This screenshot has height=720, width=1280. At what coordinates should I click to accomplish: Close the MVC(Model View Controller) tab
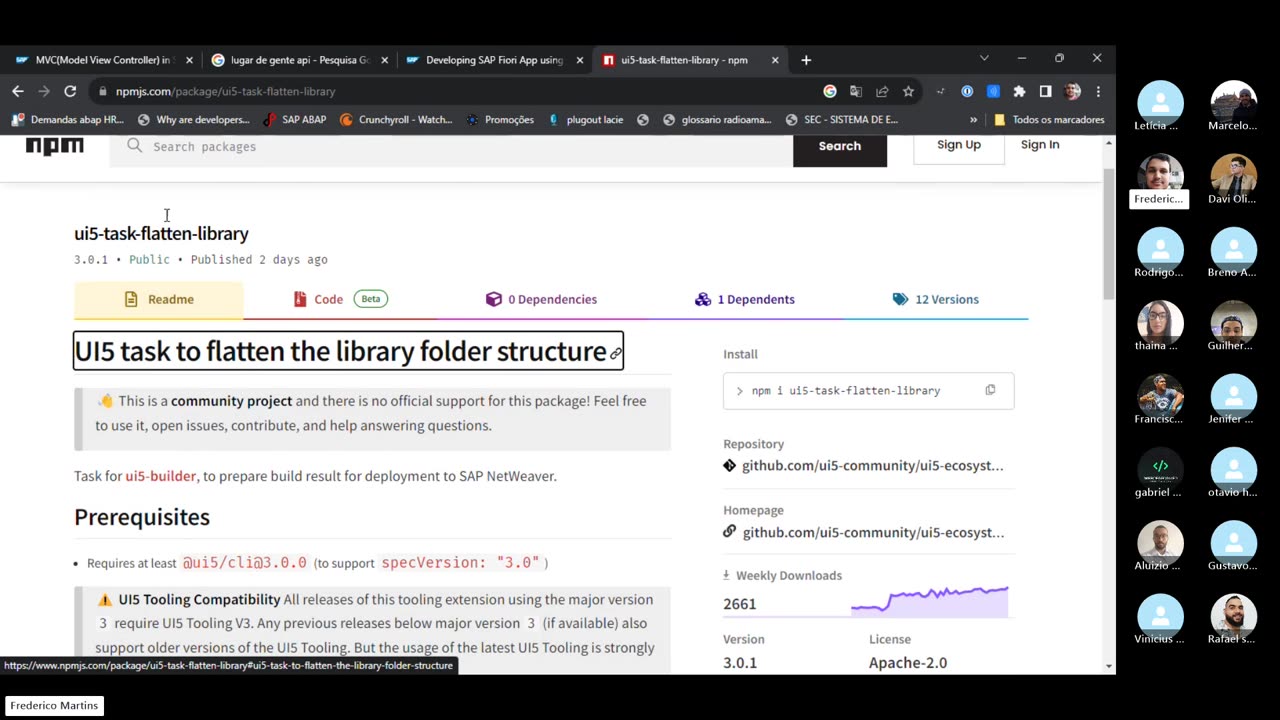[x=189, y=60]
